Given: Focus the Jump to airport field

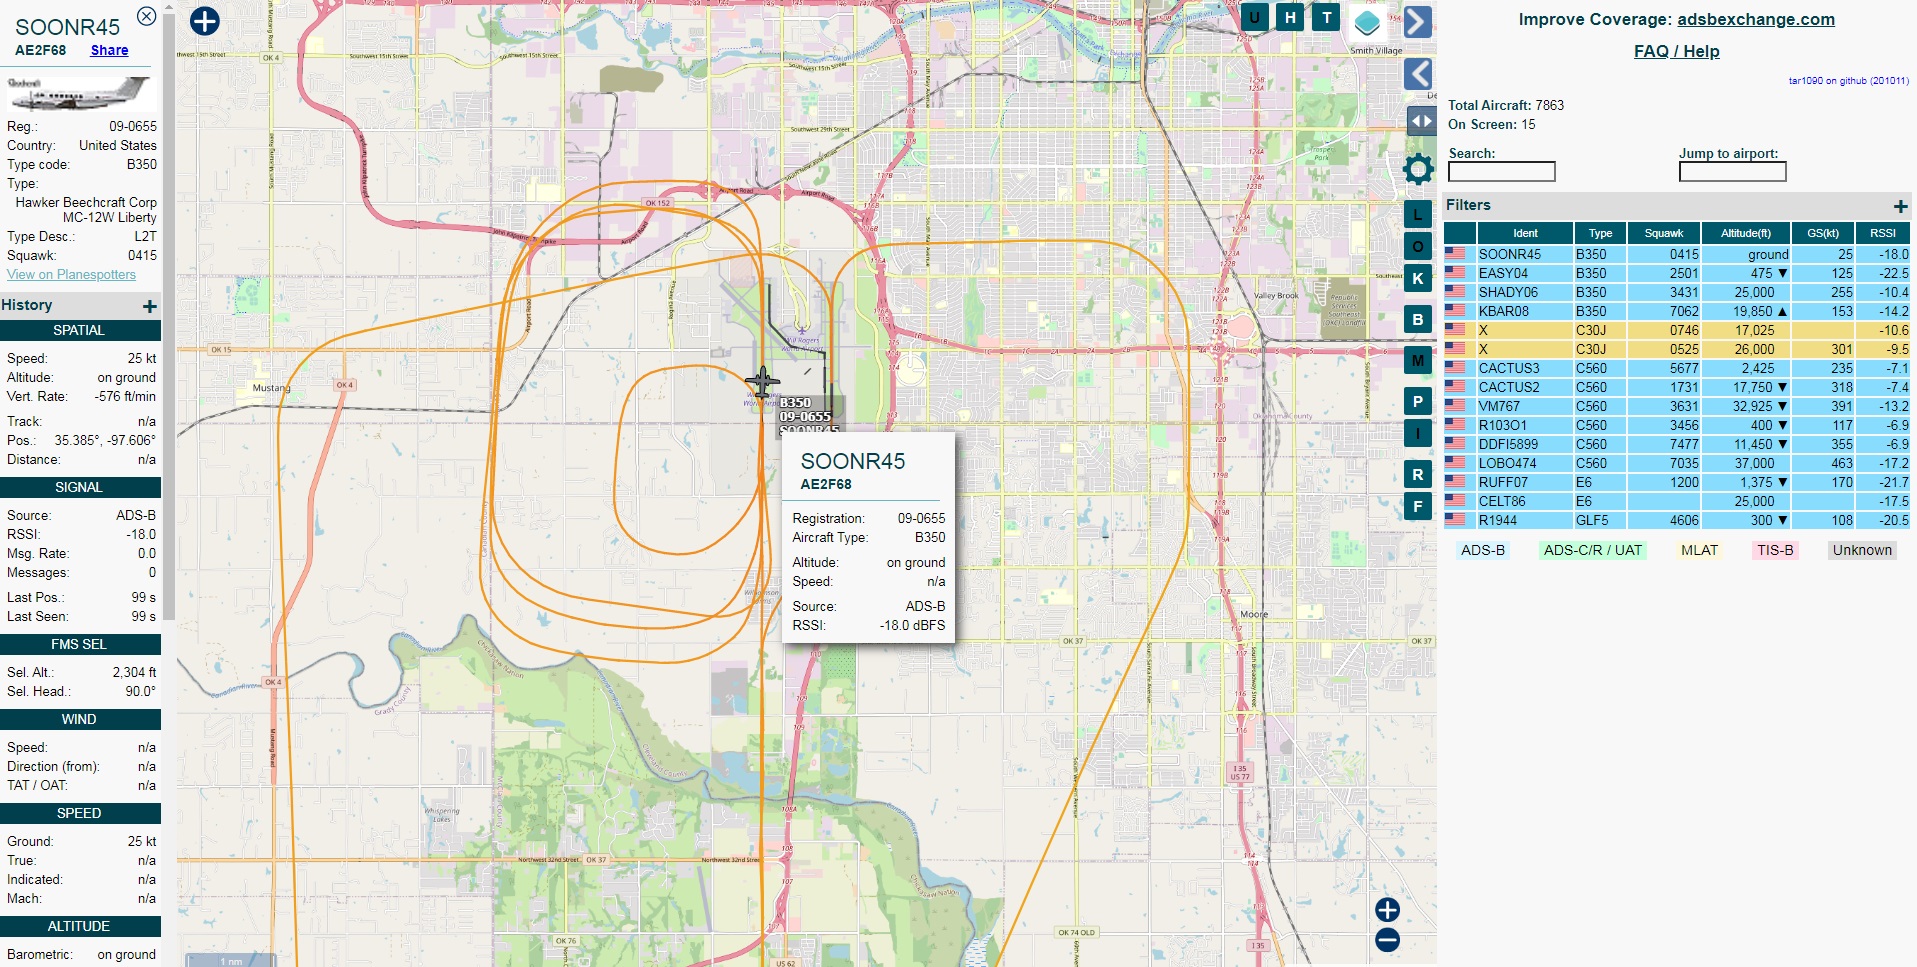Looking at the screenshot, I should [1732, 172].
